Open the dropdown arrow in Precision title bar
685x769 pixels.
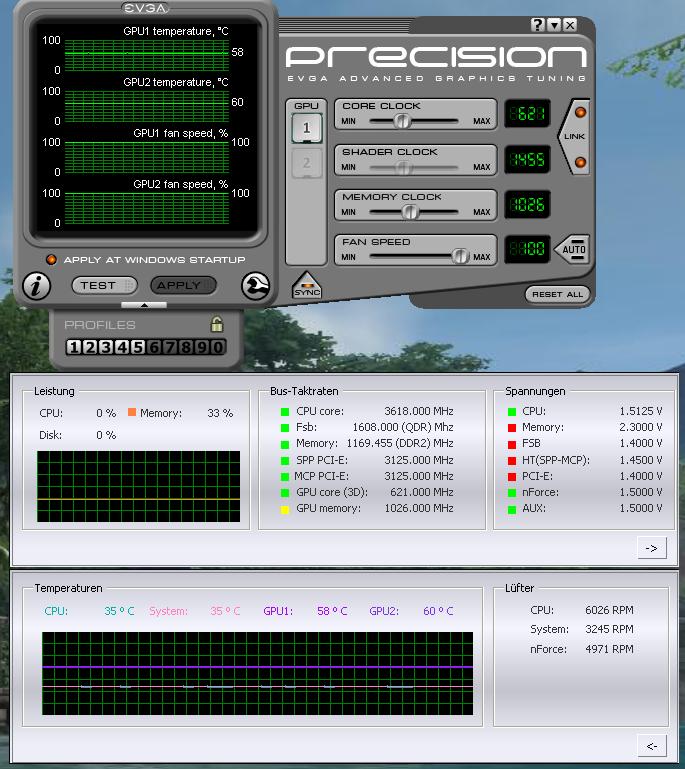click(x=554, y=25)
